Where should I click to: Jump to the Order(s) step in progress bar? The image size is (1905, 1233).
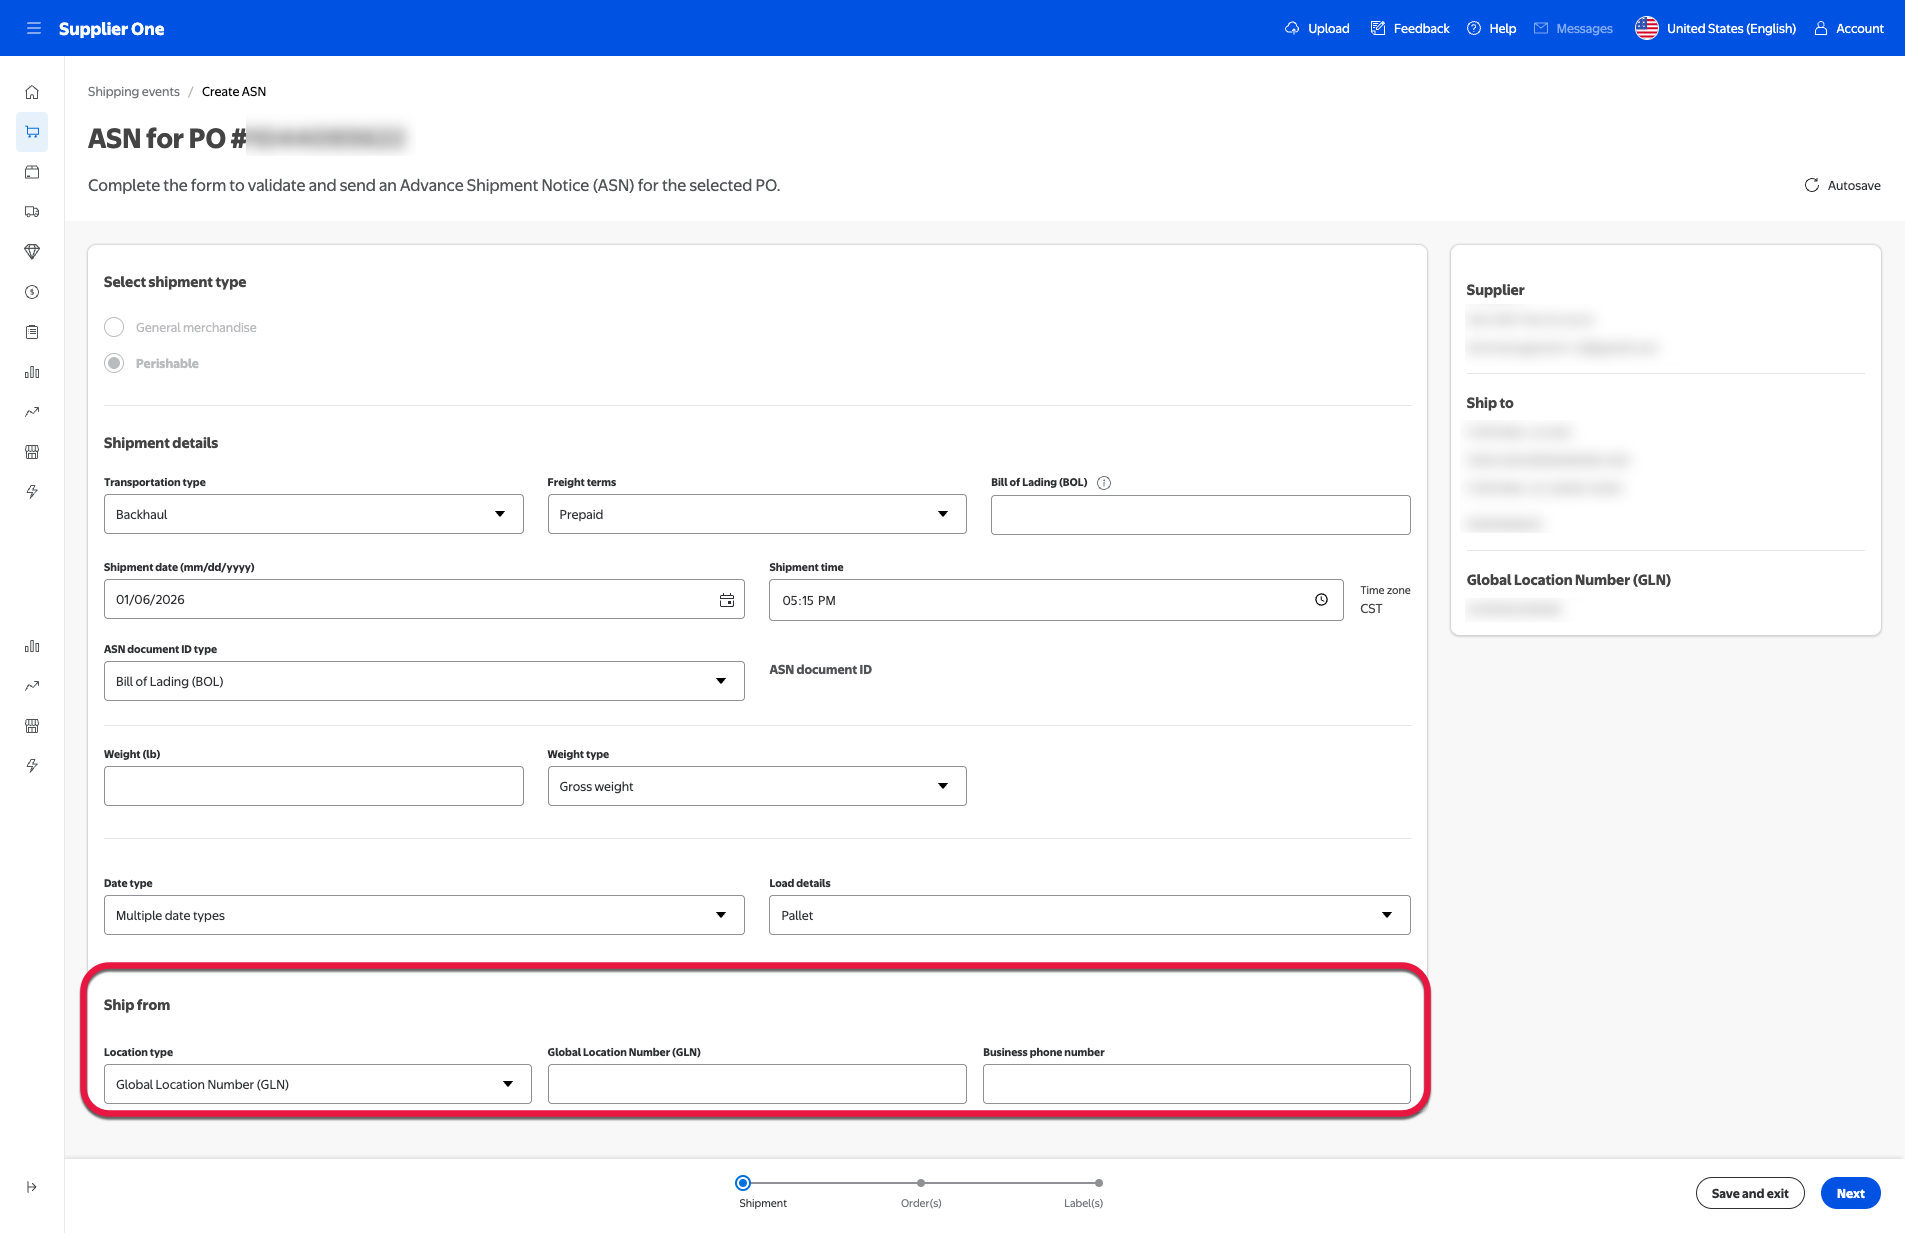coord(921,1184)
